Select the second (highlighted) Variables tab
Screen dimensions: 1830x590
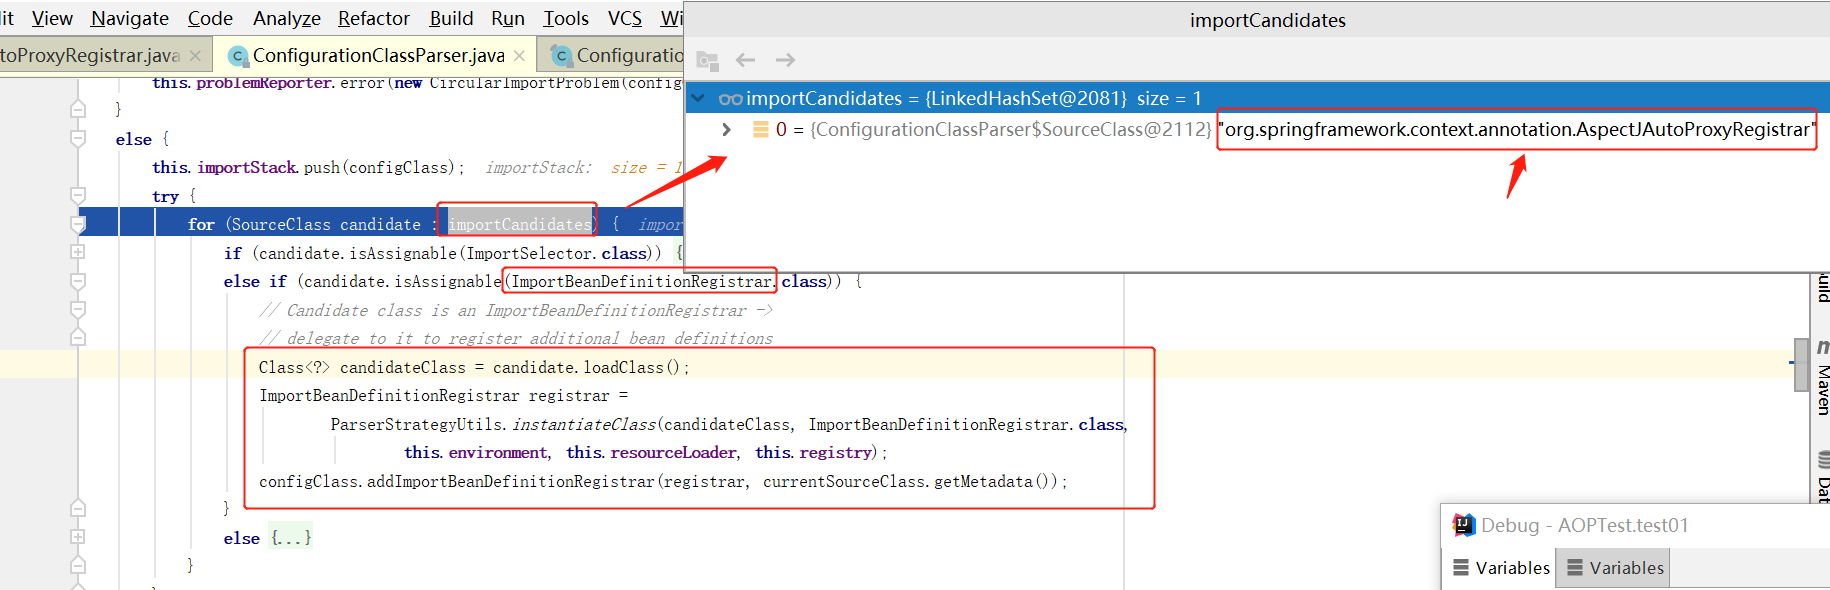[1615, 567]
